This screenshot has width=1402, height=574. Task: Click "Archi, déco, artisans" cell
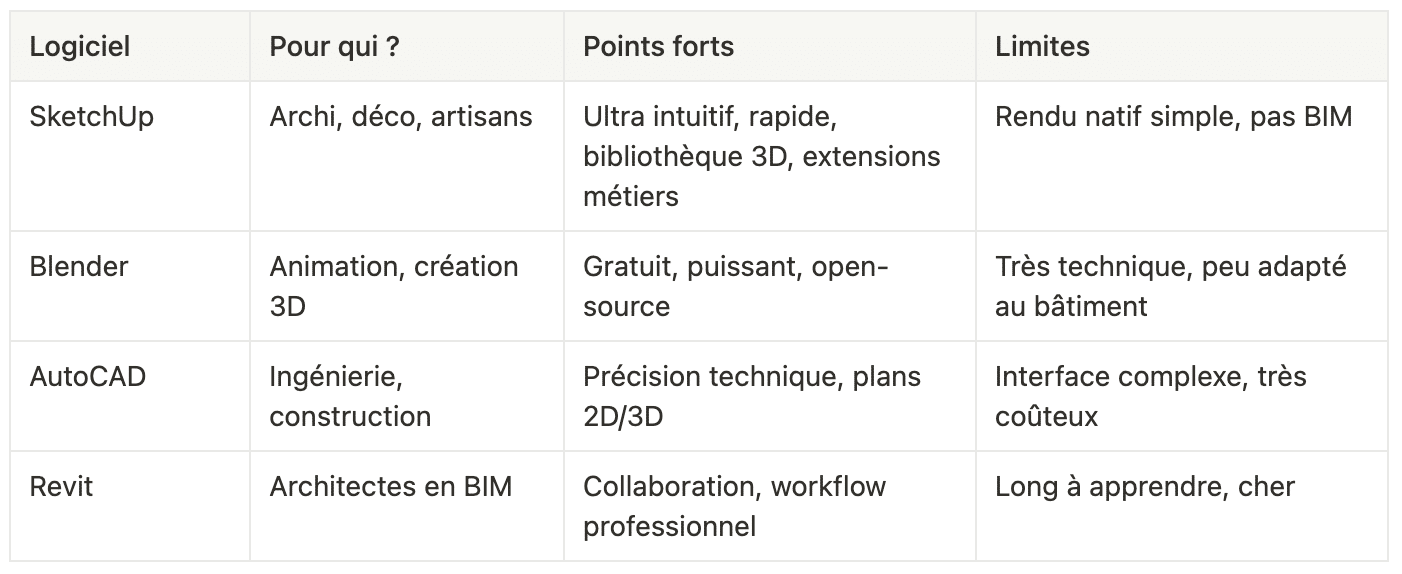[x=406, y=156]
